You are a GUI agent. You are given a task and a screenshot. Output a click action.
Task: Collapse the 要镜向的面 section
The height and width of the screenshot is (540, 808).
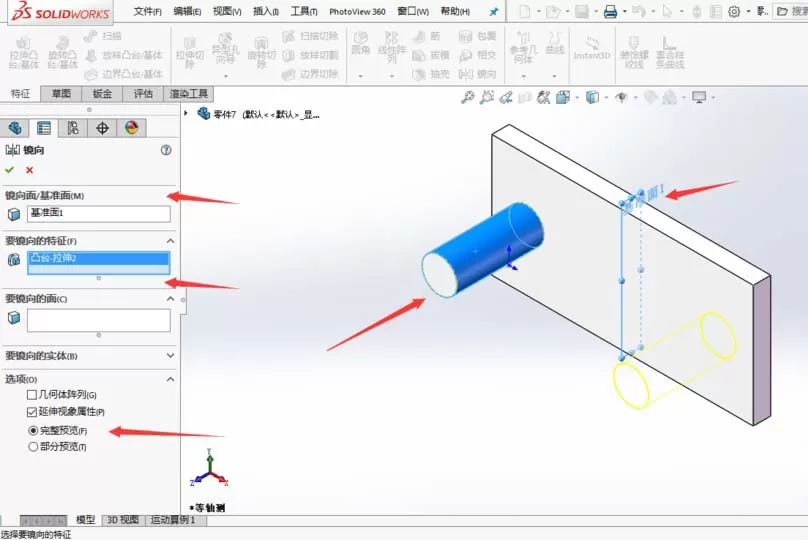[x=171, y=299]
